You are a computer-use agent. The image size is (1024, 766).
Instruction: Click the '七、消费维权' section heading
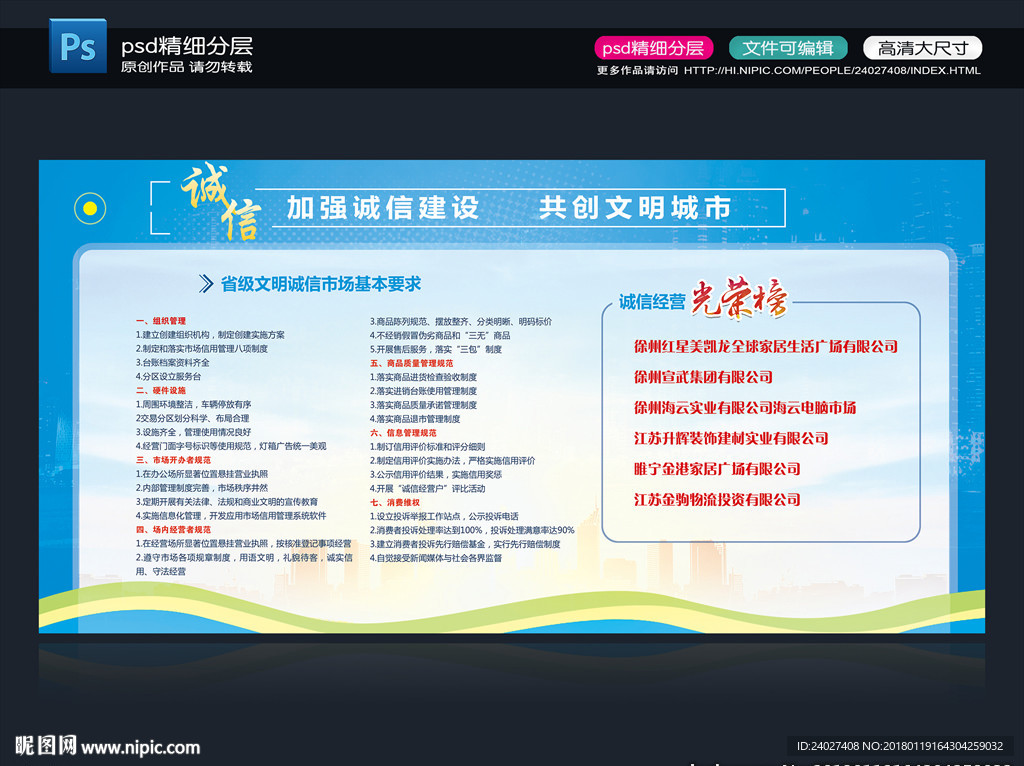click(x=395, y=503)
